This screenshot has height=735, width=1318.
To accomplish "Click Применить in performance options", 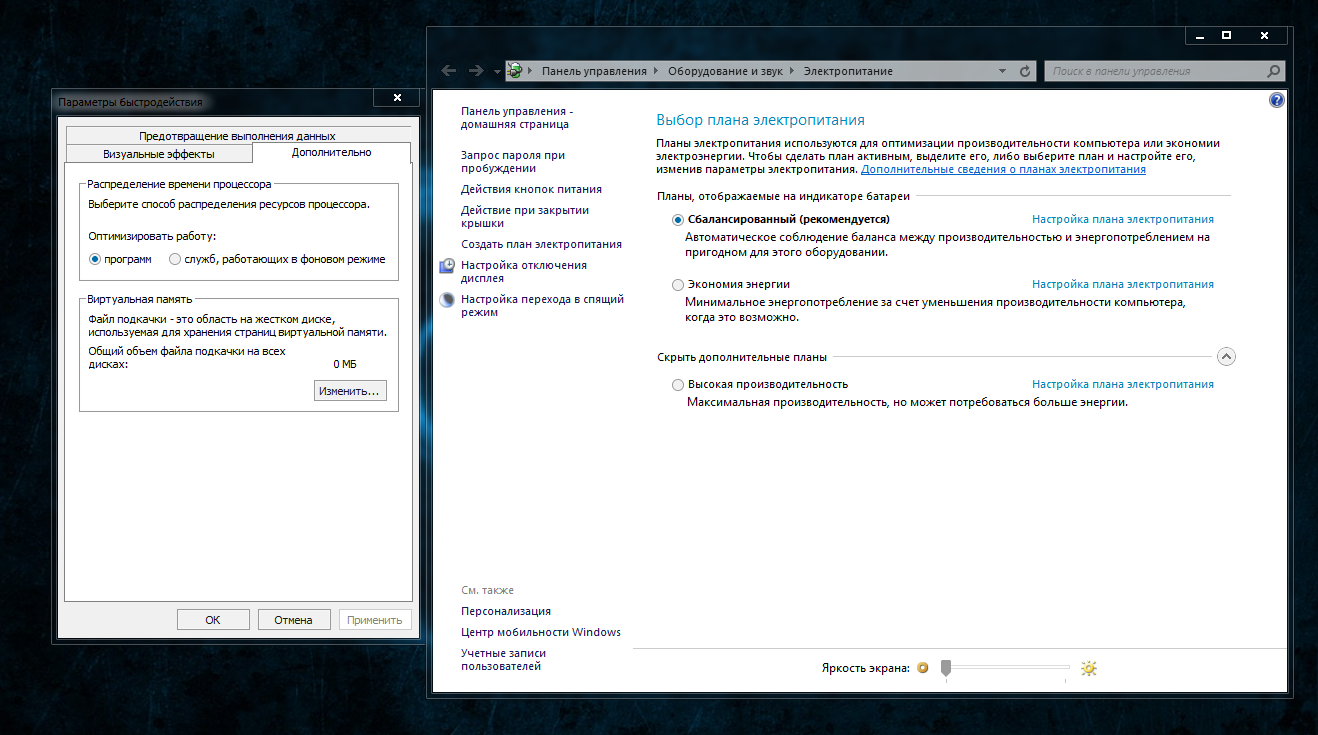I will [x=375, y=620].
